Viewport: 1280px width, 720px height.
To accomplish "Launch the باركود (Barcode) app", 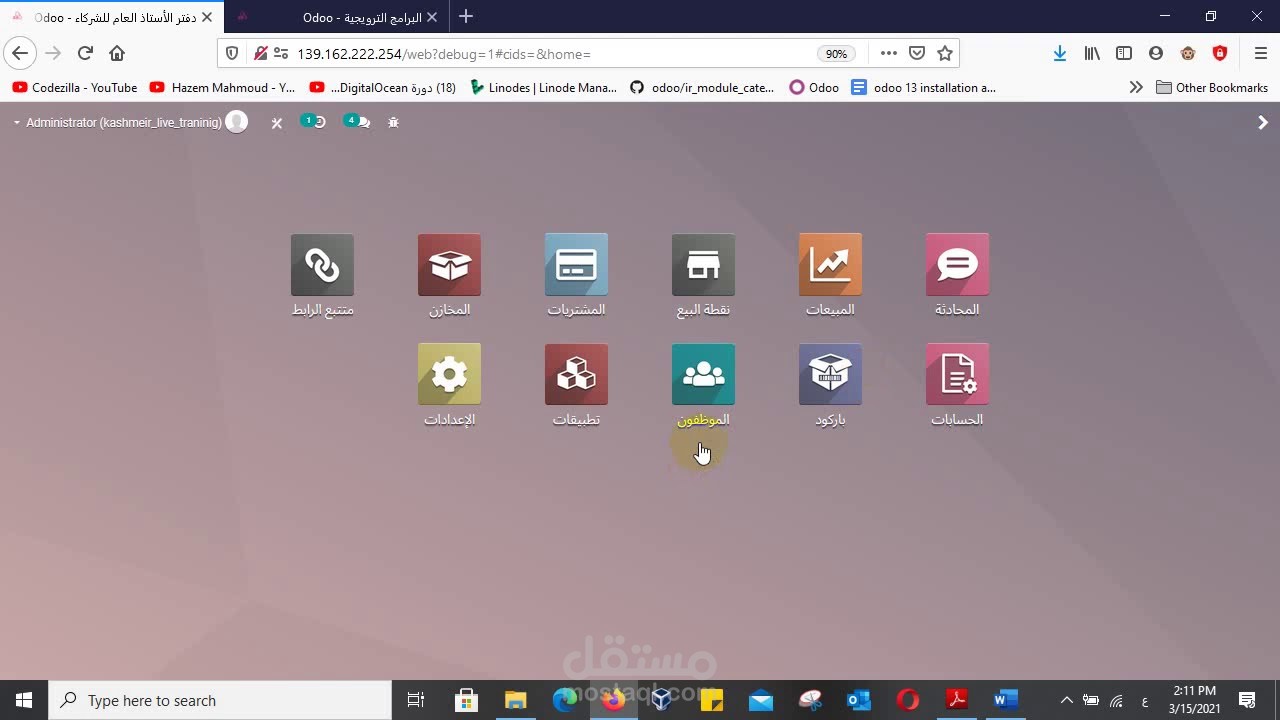I will click(x=830, y=375).
